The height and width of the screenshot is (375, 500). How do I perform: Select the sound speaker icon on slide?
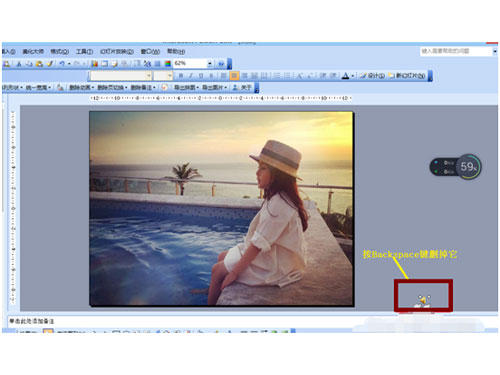point(423,301)
